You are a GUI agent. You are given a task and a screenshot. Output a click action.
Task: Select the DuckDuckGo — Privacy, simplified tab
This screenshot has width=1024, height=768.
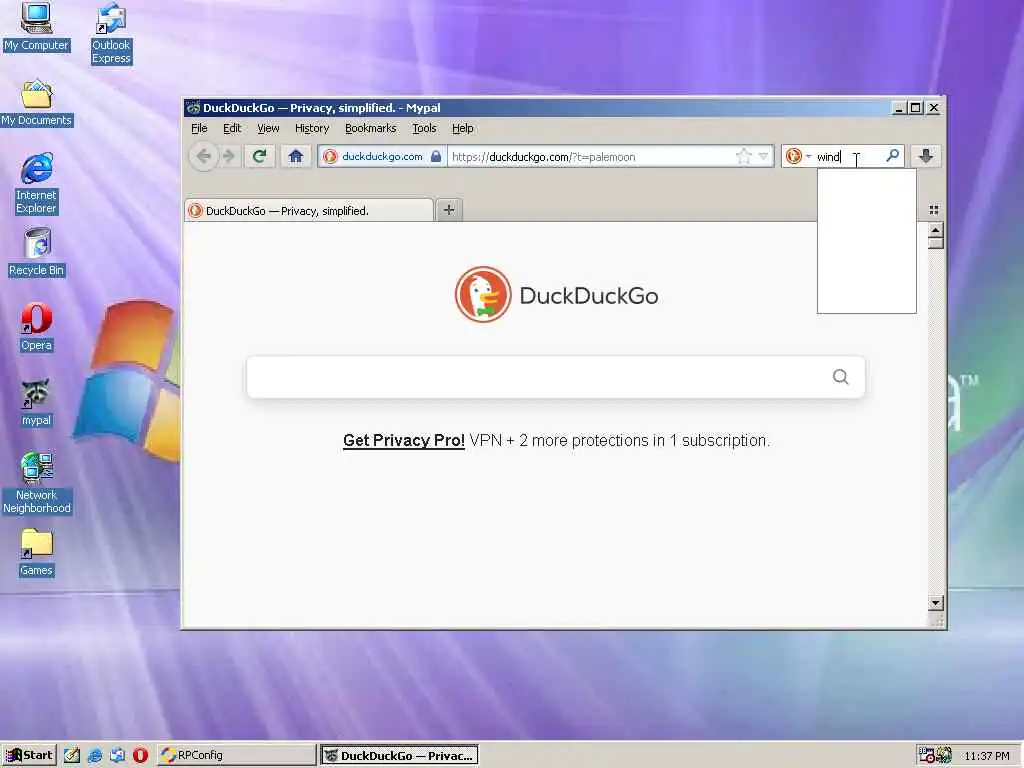pos(309,210)
